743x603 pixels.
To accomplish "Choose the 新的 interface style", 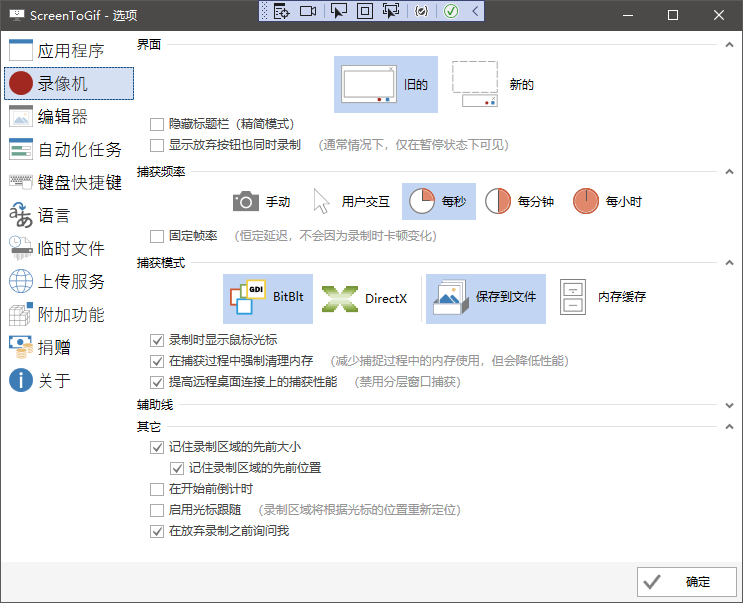I will 492,84.
